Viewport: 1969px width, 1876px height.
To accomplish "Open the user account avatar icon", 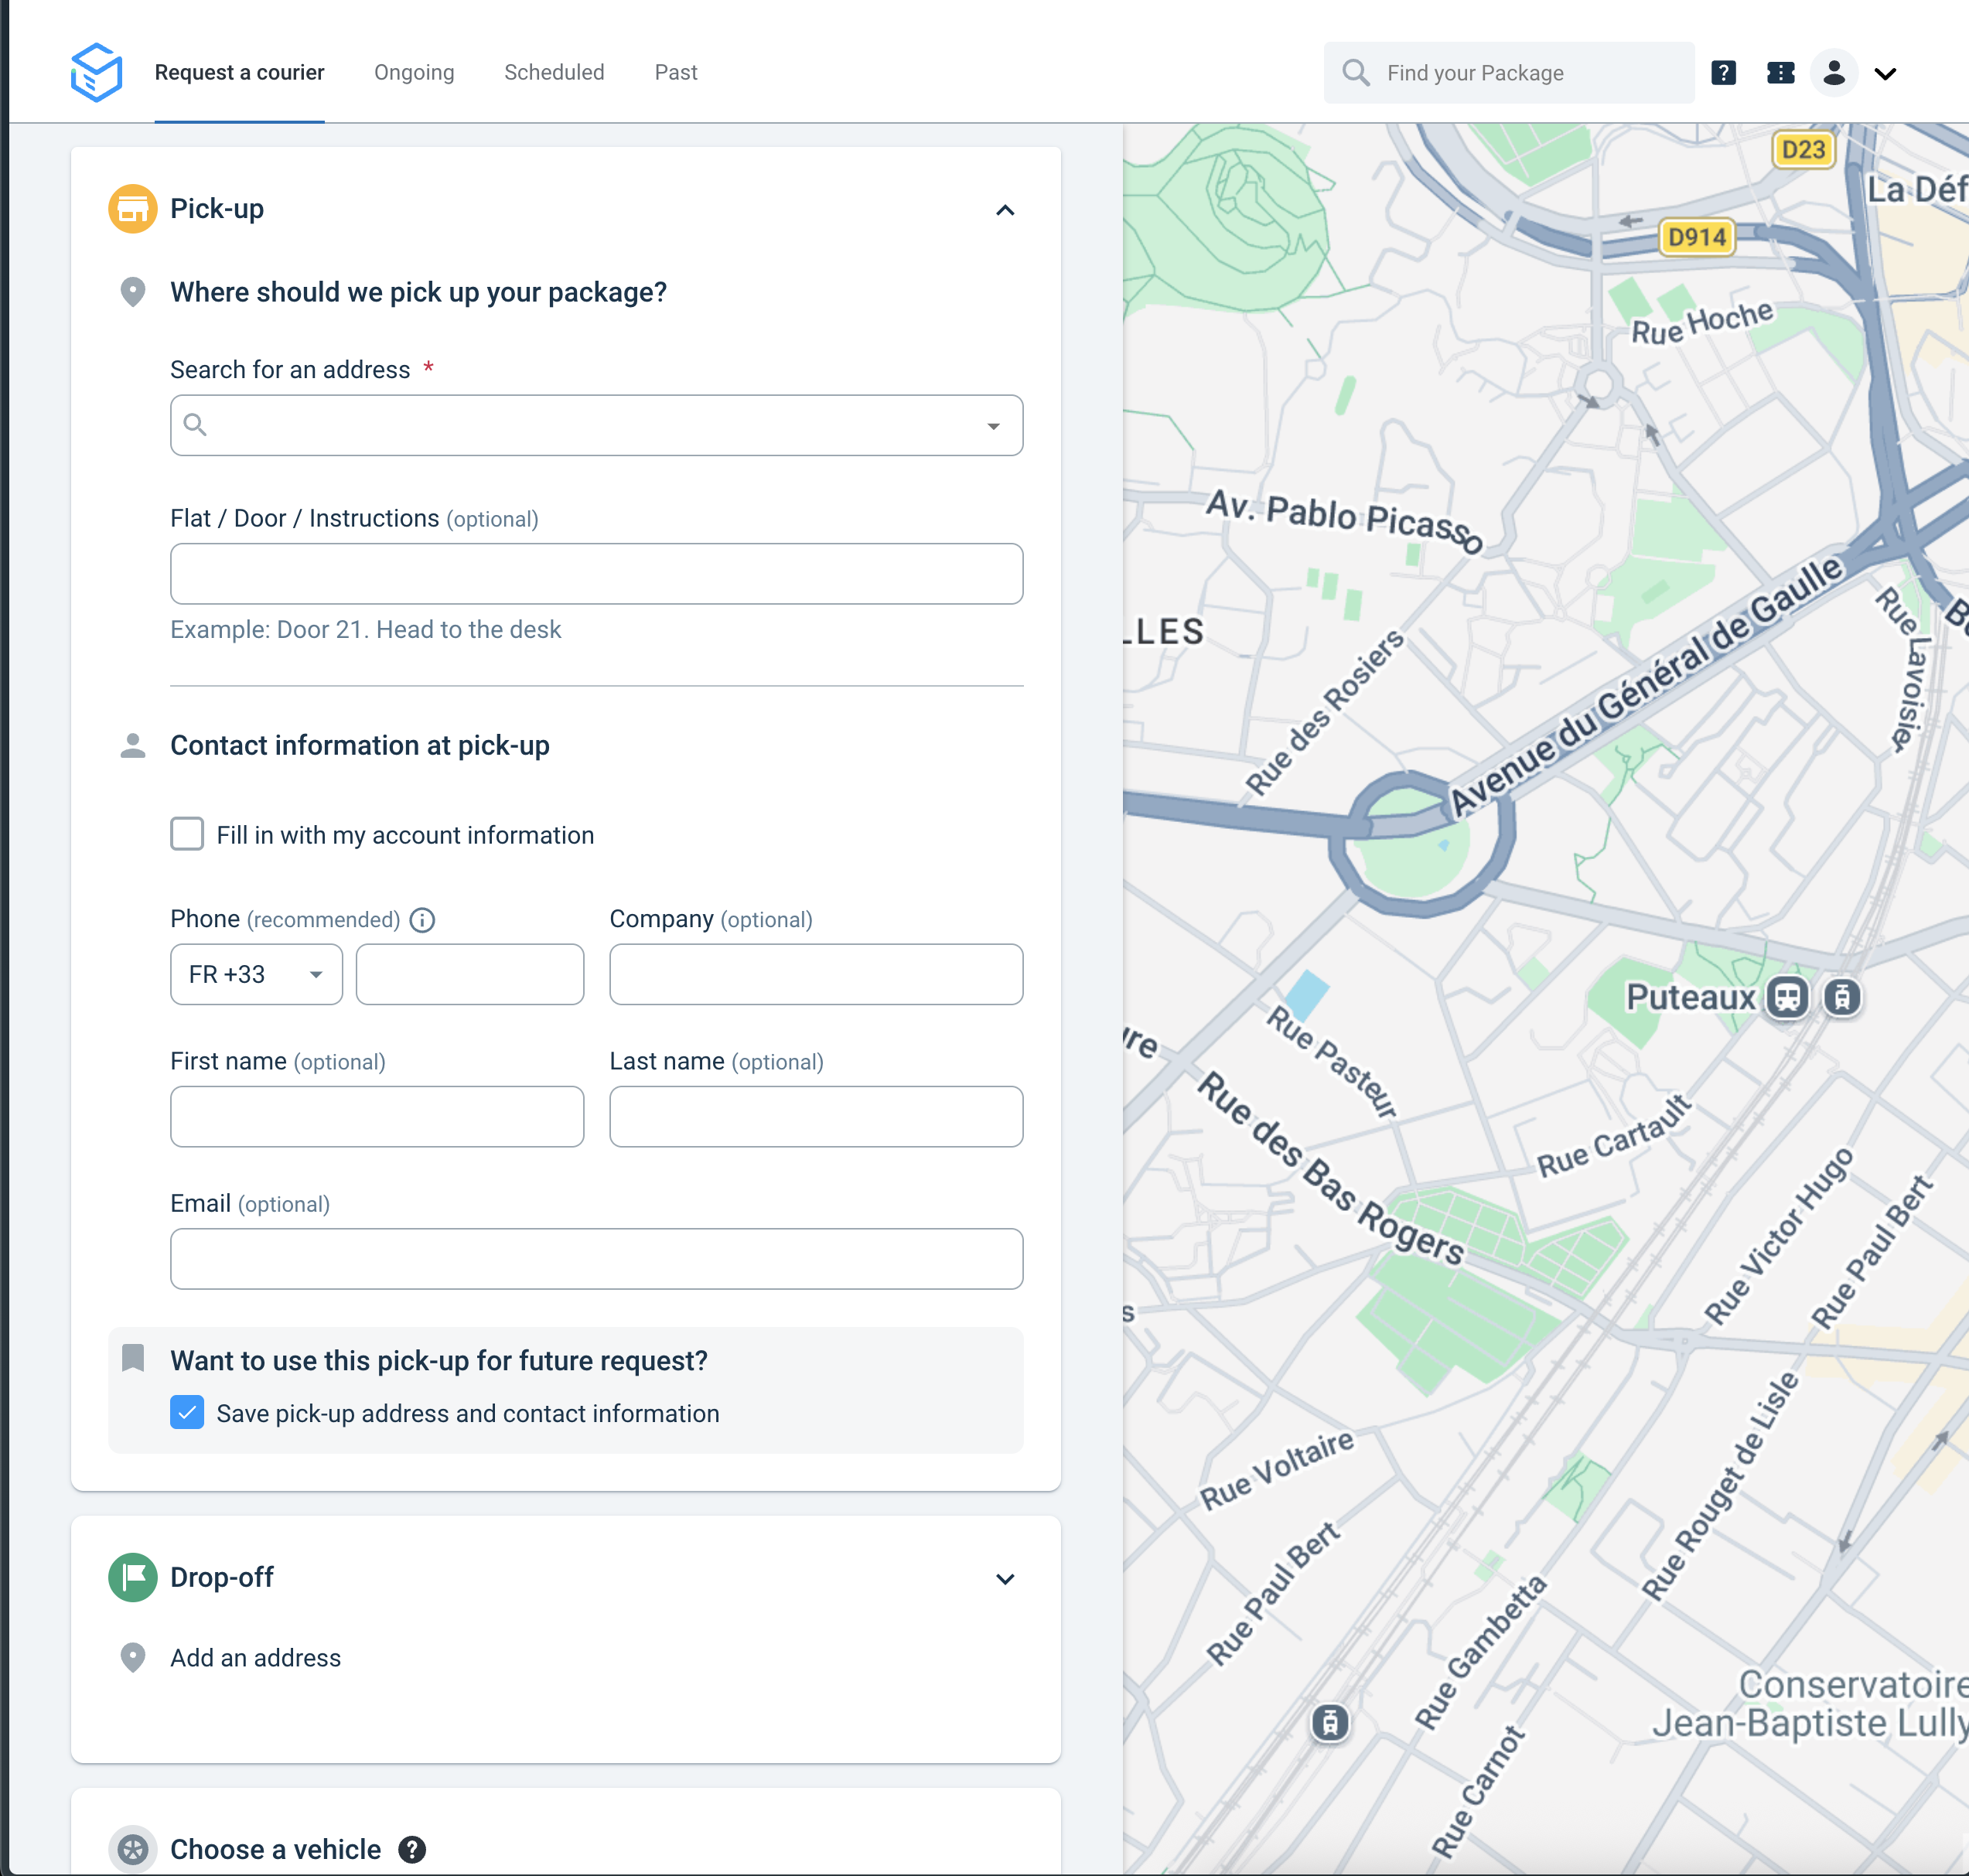I will 1834,73.
